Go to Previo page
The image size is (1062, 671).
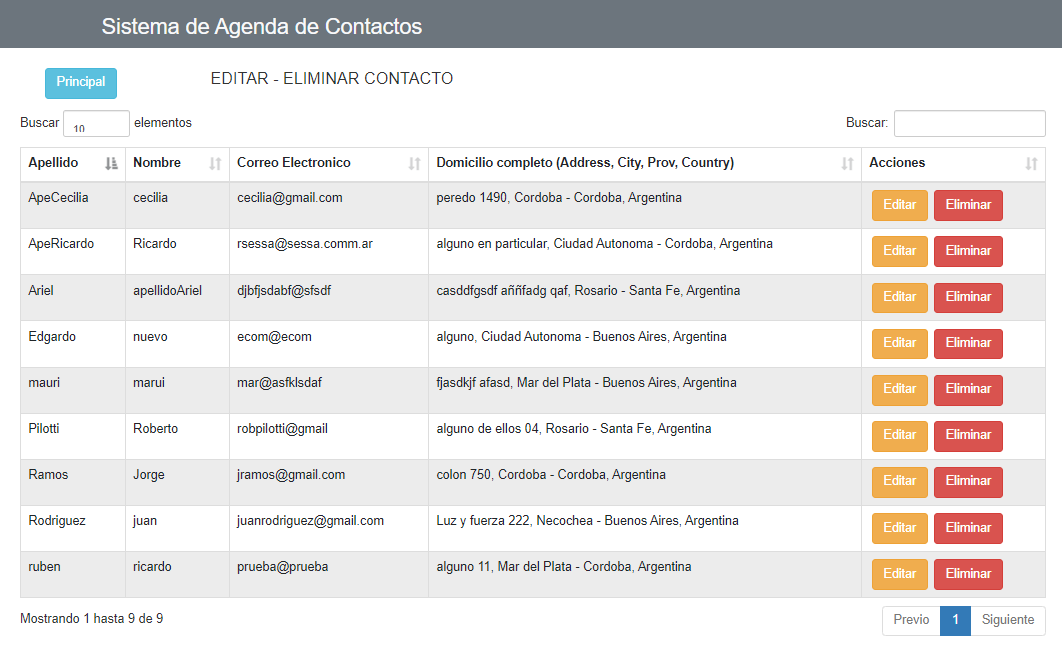click(911, 620)
